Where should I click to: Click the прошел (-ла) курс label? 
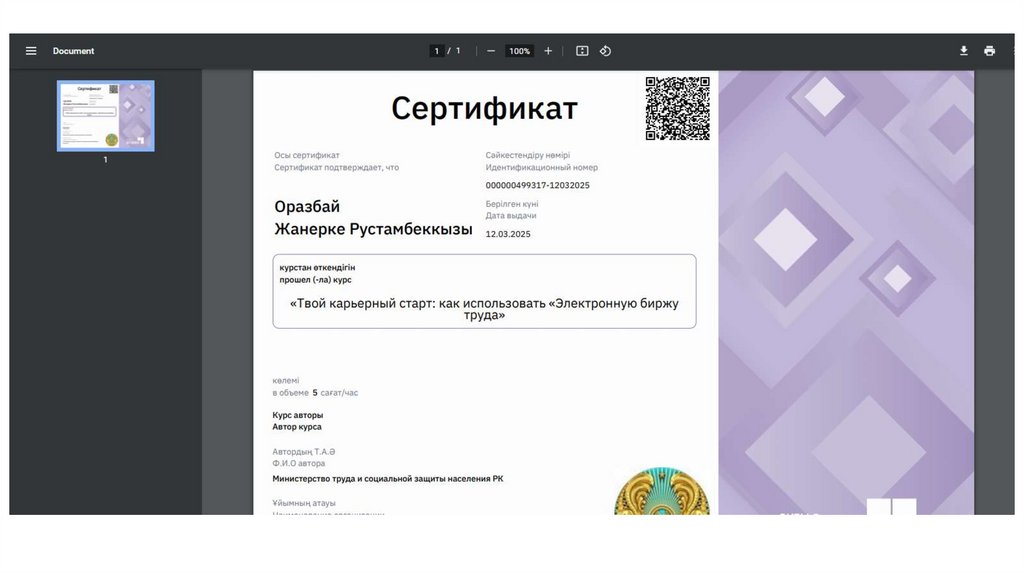click(x=315, y=279)
